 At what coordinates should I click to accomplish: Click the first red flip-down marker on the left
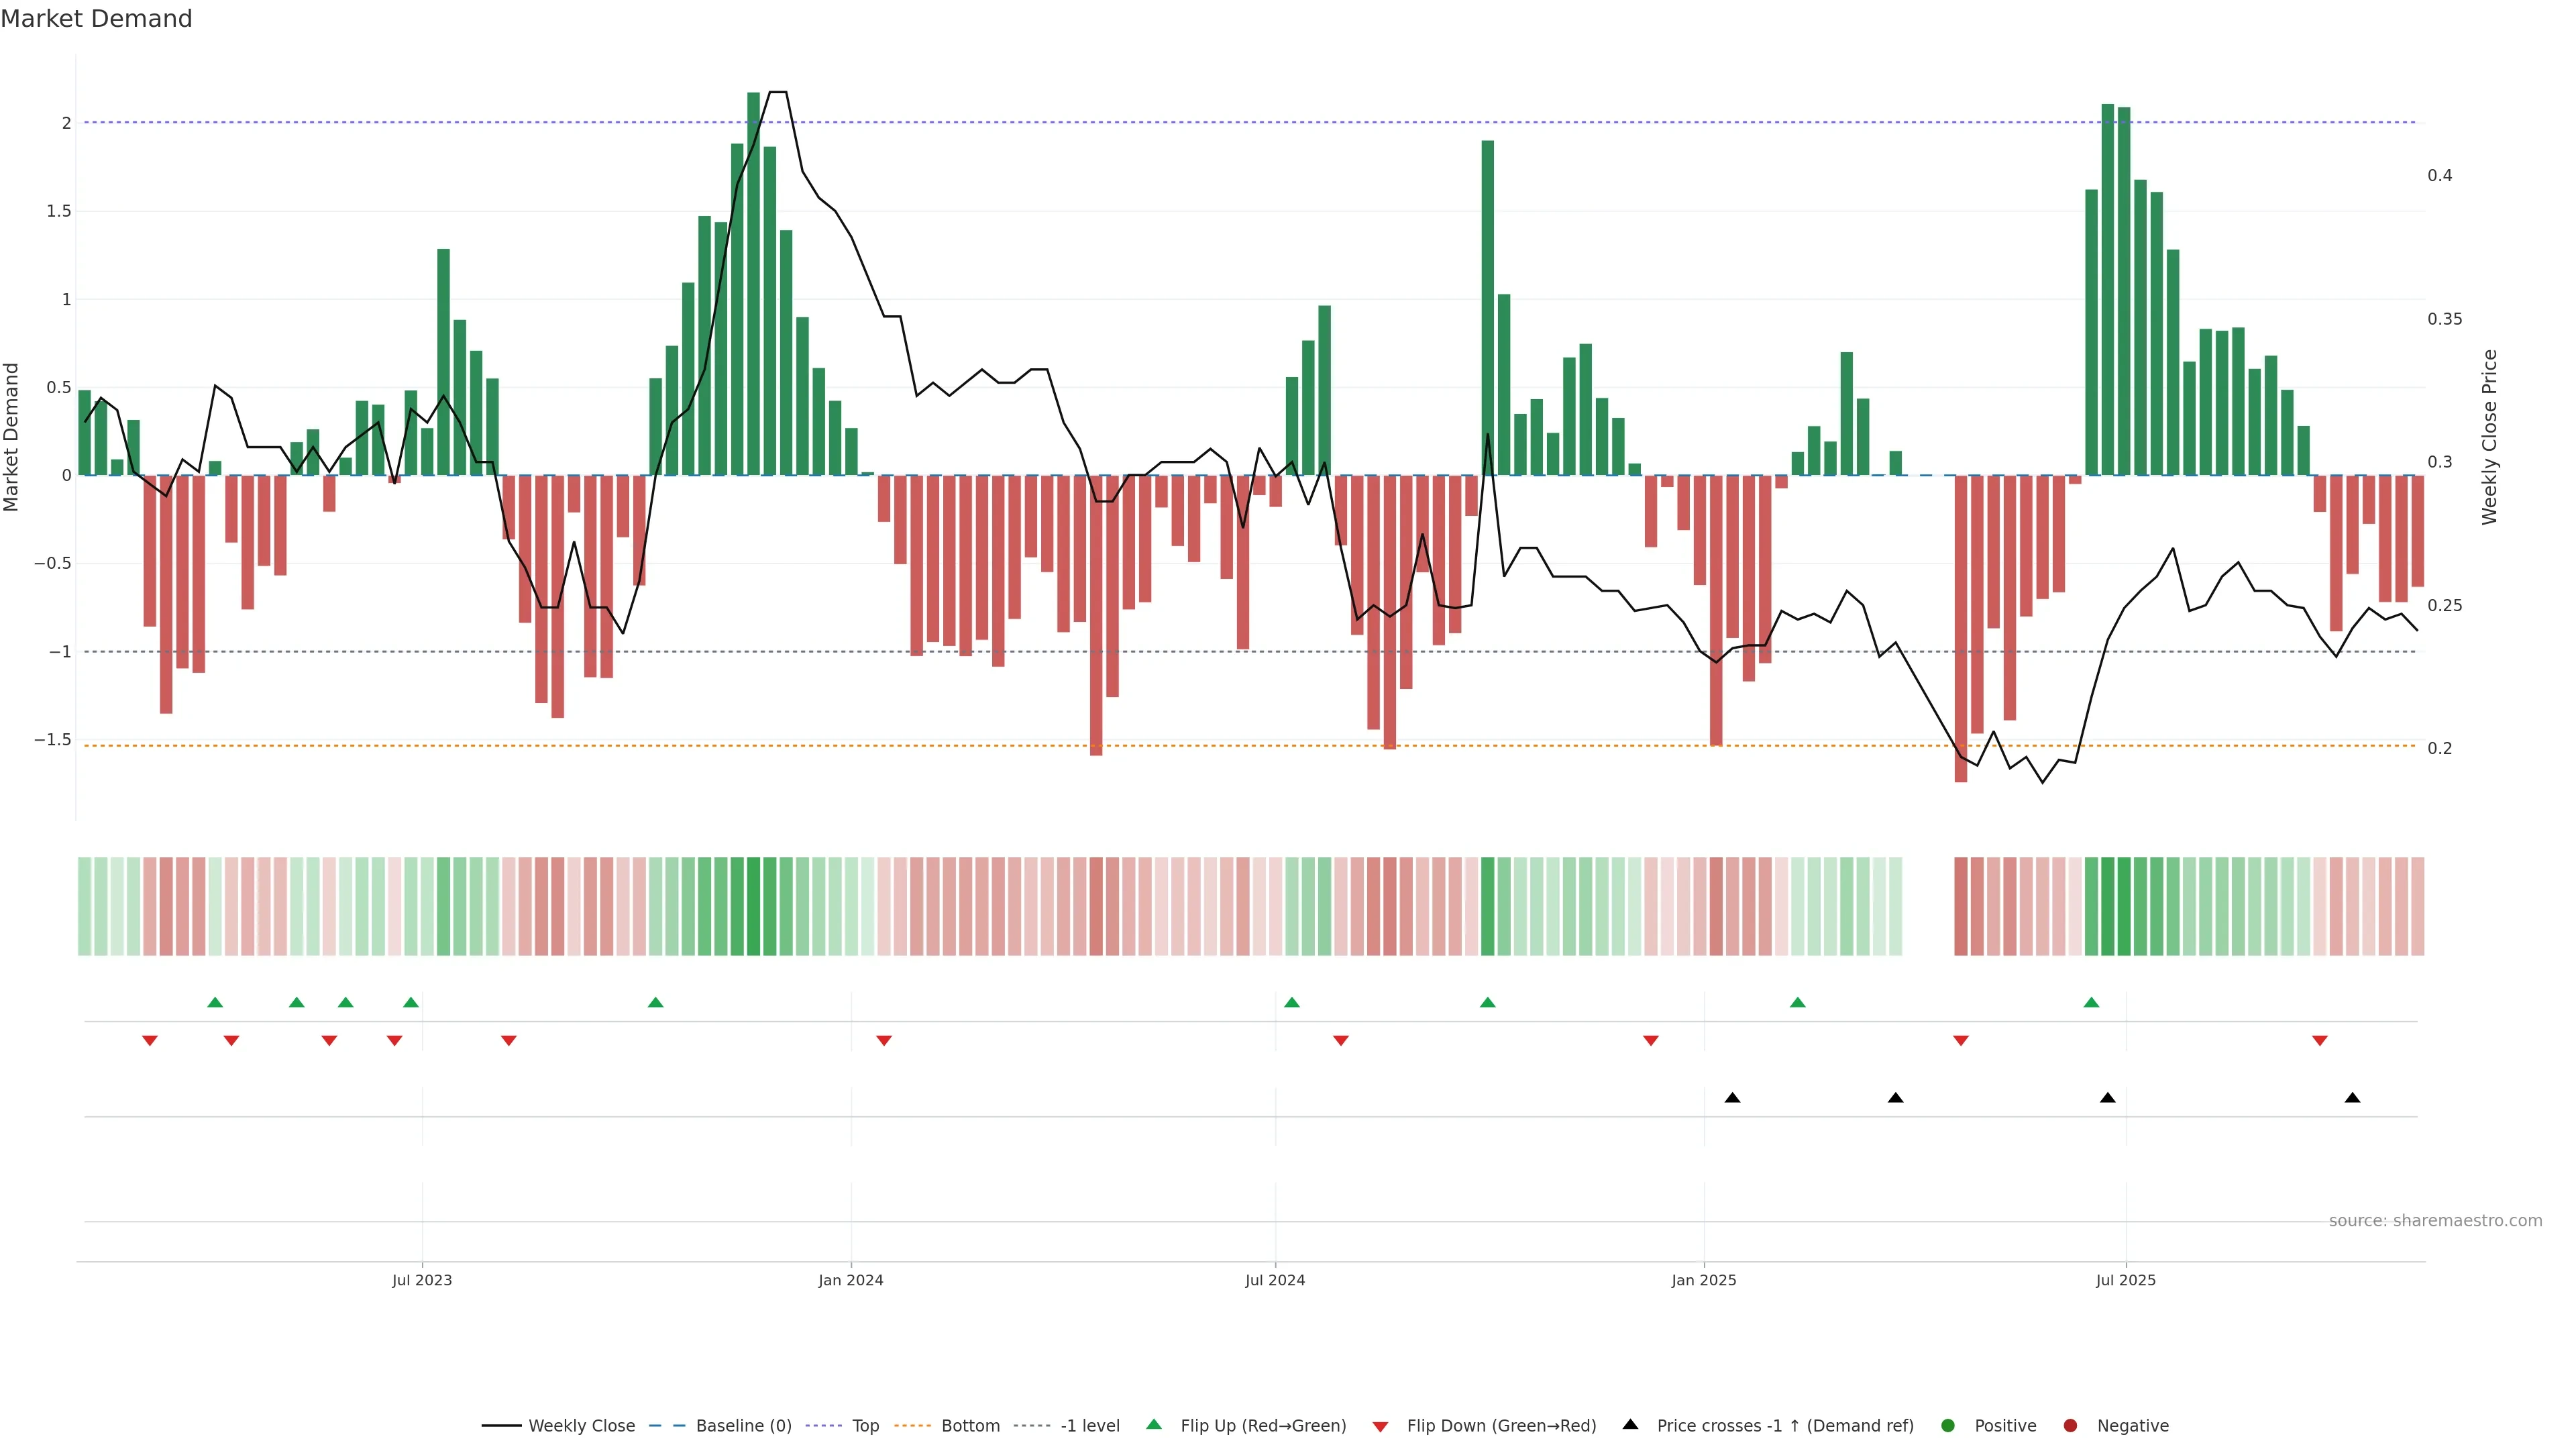150,1041
